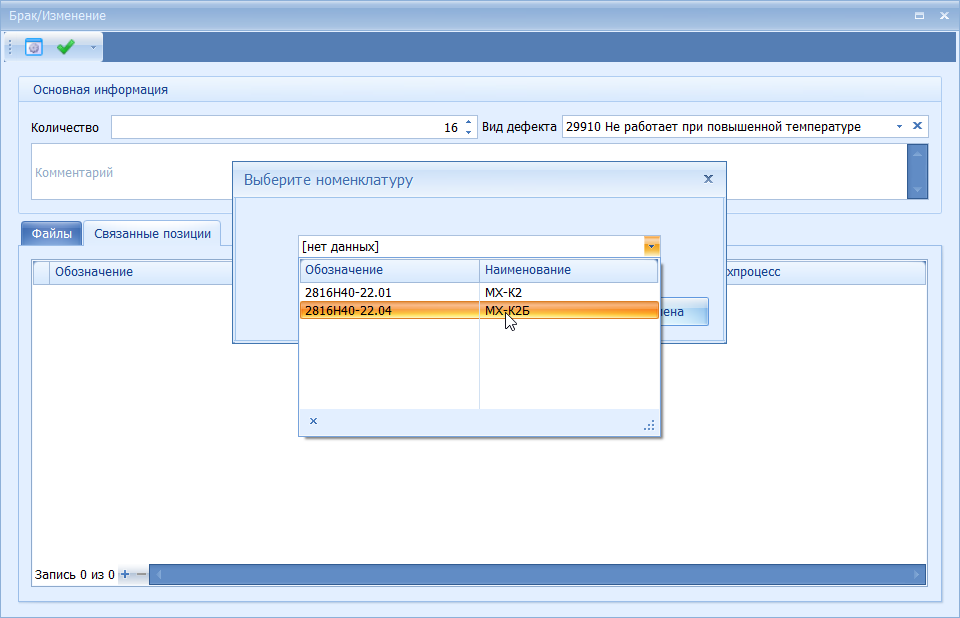The height and width of the screenshot is (618, 960).
Task: Open the Связанные позиции tab
Action: 152,233
